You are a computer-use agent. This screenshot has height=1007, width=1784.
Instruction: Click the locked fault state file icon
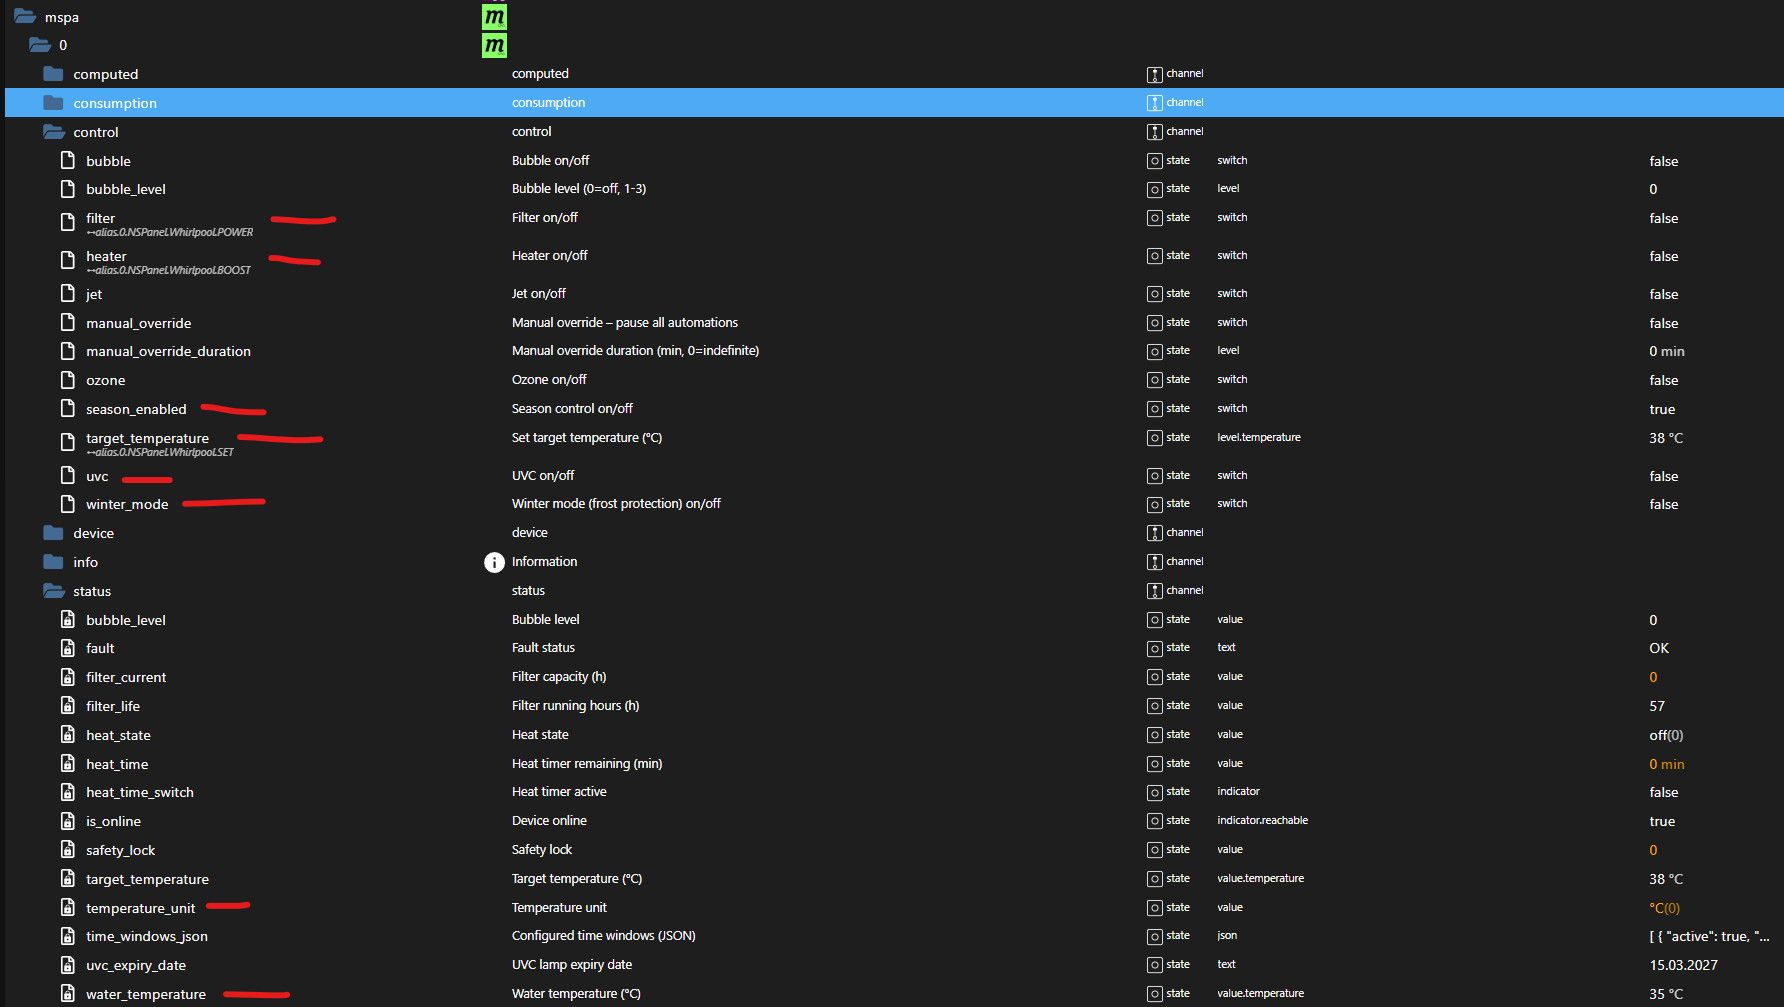pyautogui.click(x=68, y=648)
